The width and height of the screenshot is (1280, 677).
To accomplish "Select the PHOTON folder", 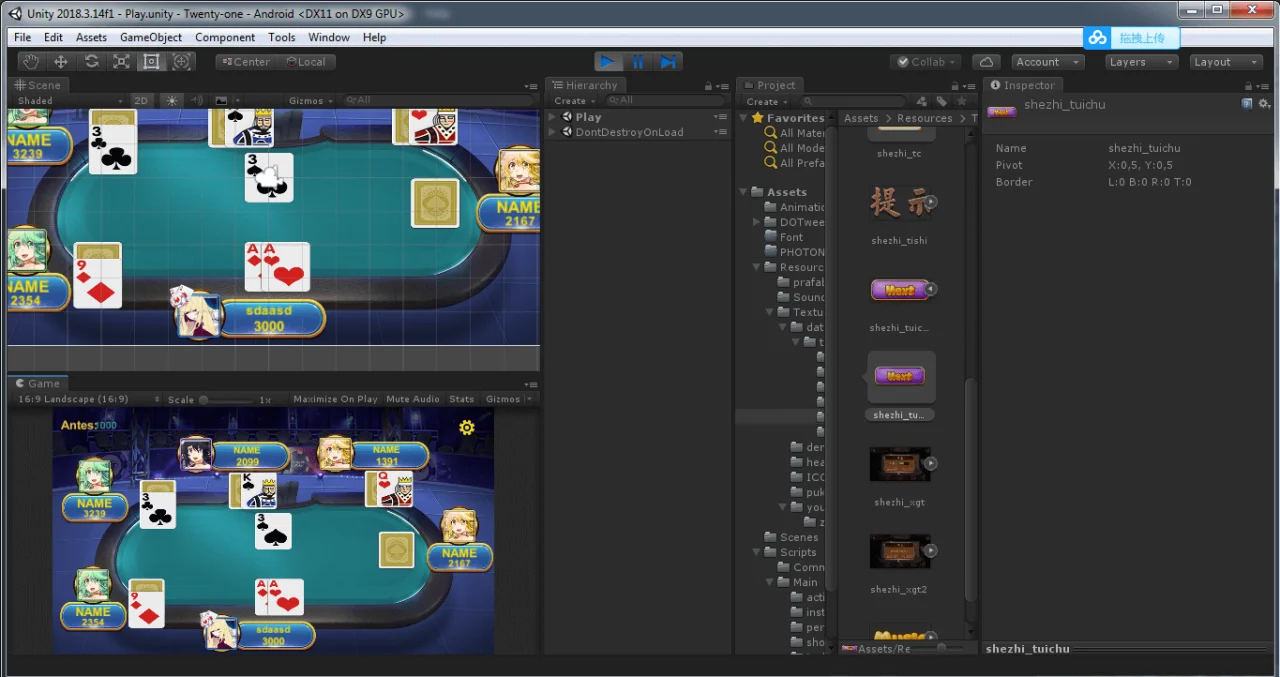I will click(794, 252).
